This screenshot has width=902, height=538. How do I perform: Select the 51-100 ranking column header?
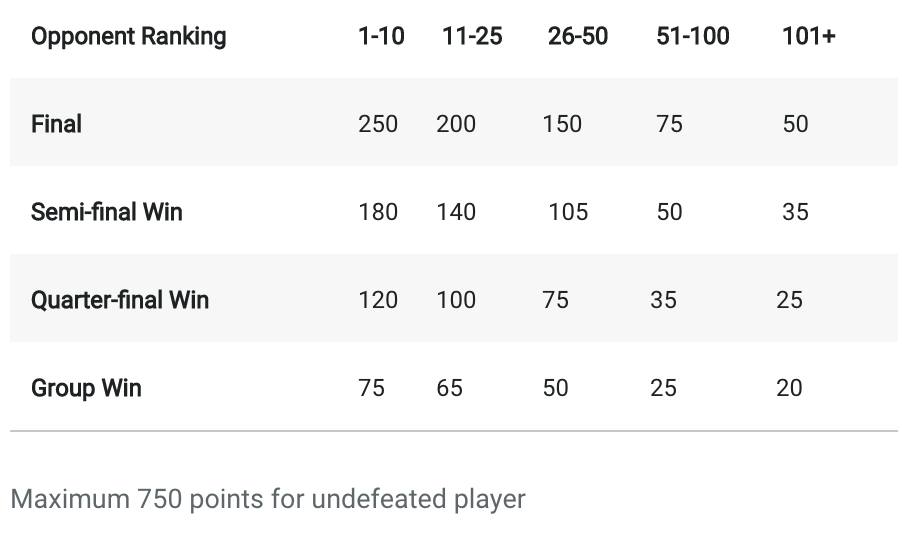[692, 37]
